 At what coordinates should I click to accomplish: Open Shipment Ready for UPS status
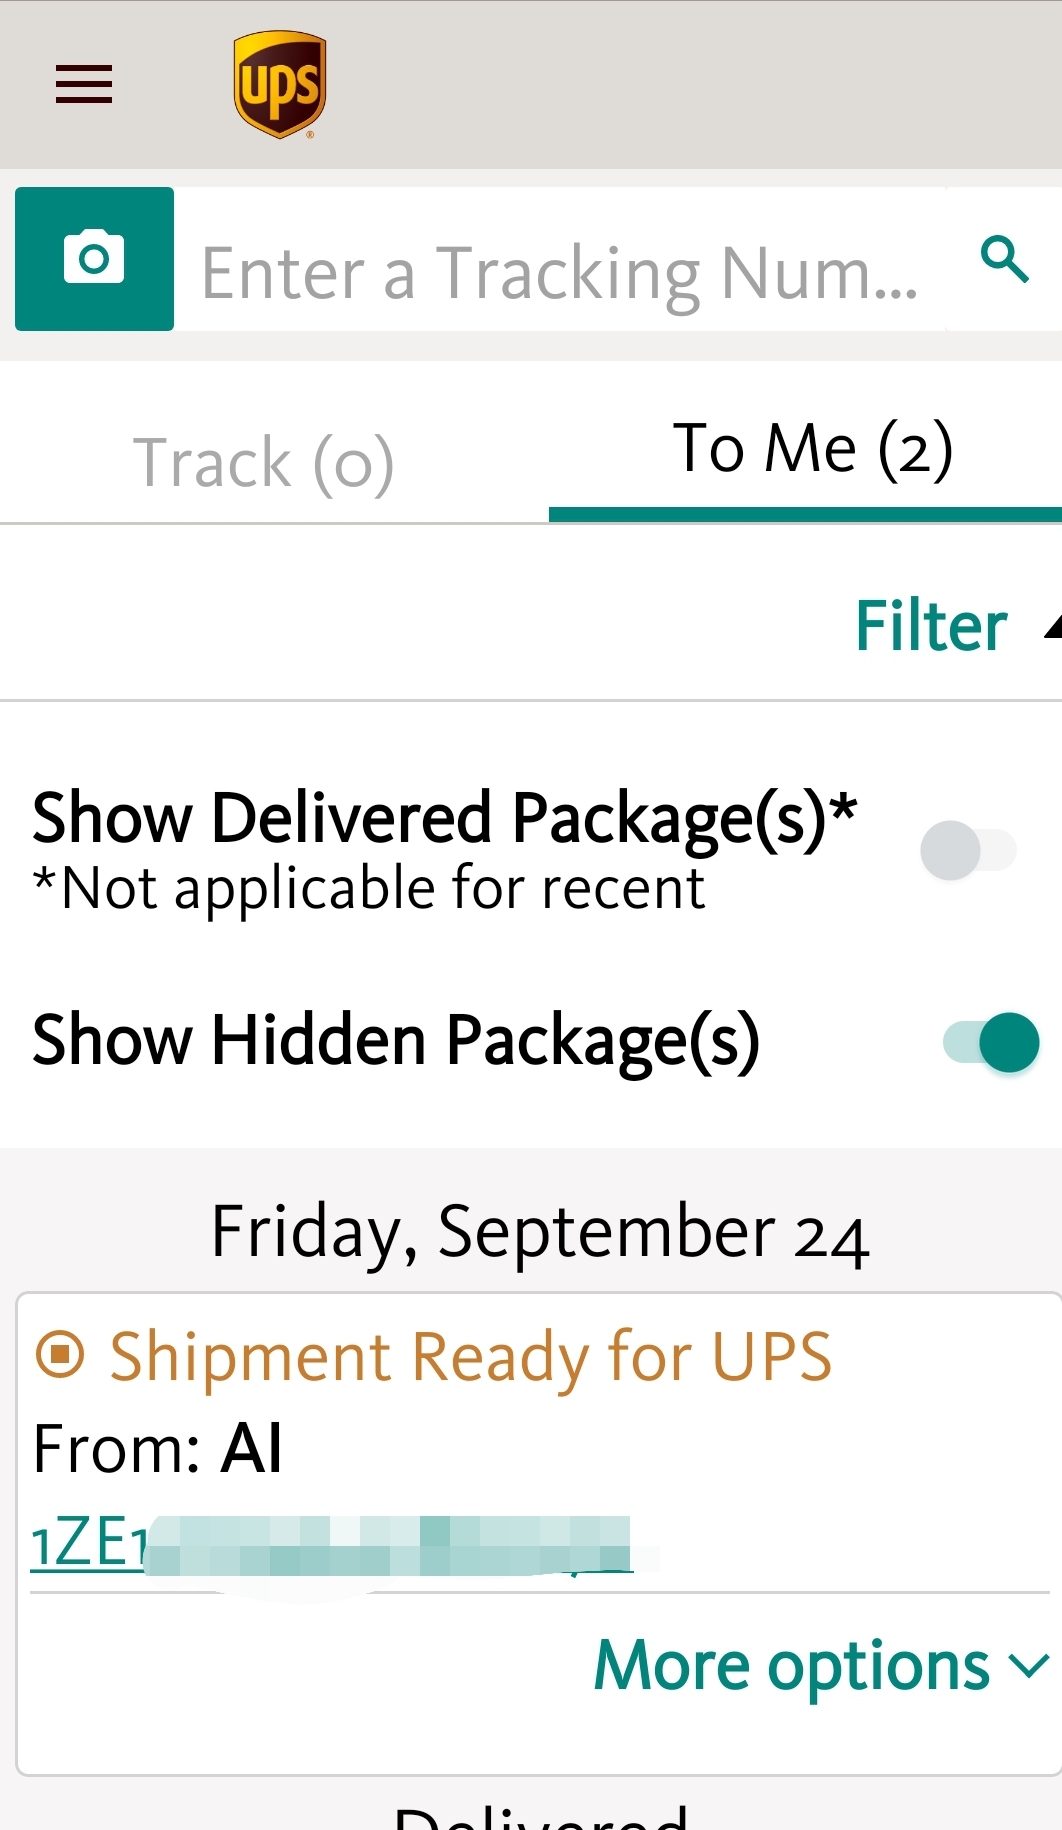(x=470, y=1356)
